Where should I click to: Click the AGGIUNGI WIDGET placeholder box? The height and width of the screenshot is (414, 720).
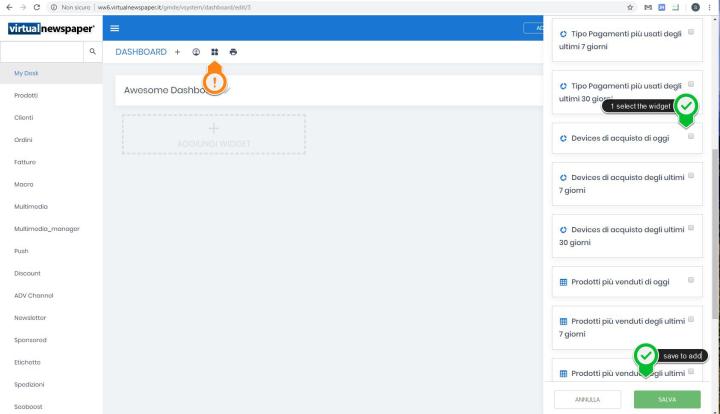point(214,134)
